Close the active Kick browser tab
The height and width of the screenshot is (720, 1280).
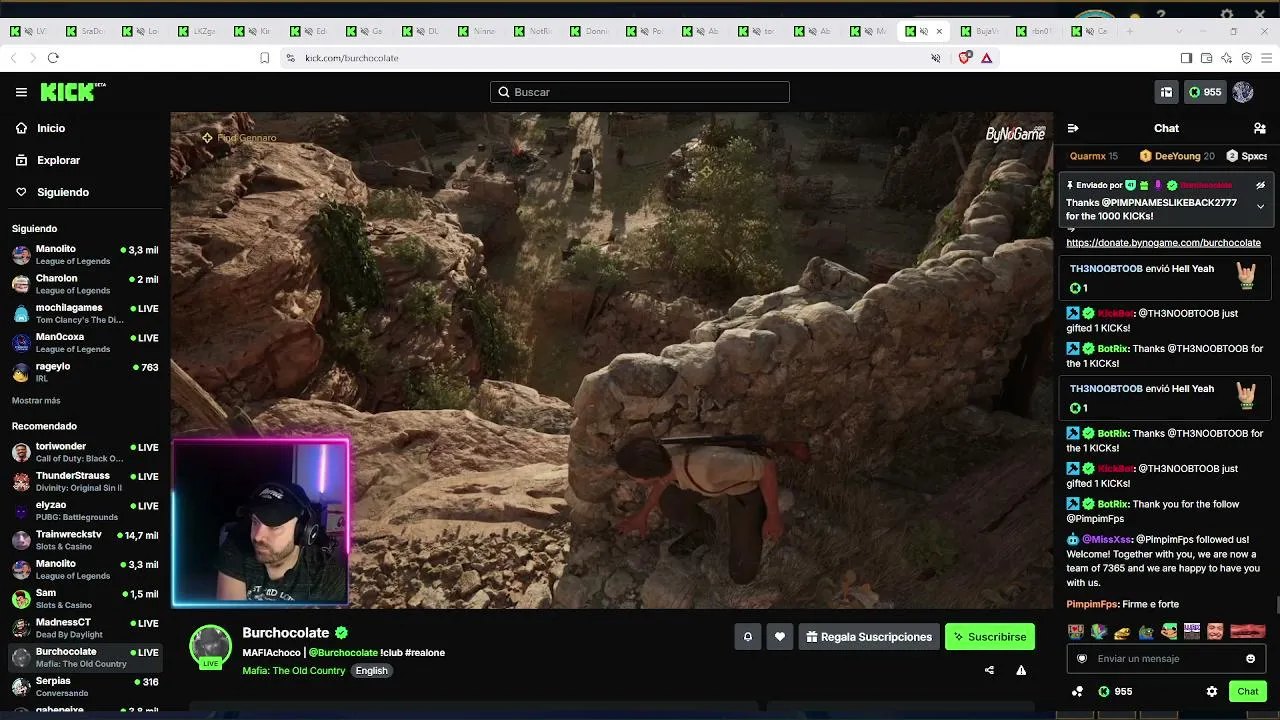939,31
